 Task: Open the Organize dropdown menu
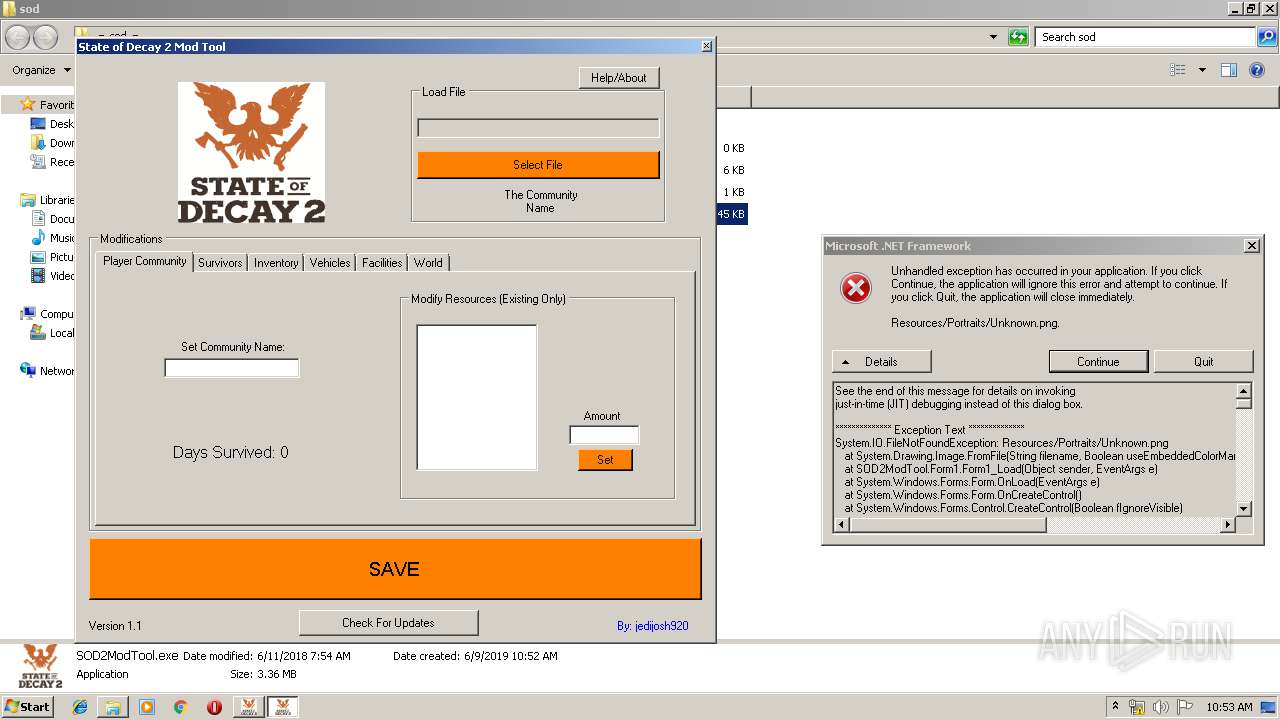[x=41, y=70]
